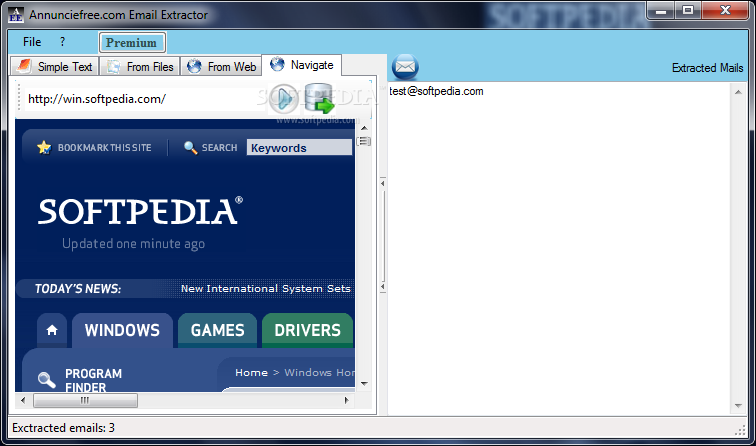
Task: Open the question mark help menu
Action: click(x=62, y=42)
